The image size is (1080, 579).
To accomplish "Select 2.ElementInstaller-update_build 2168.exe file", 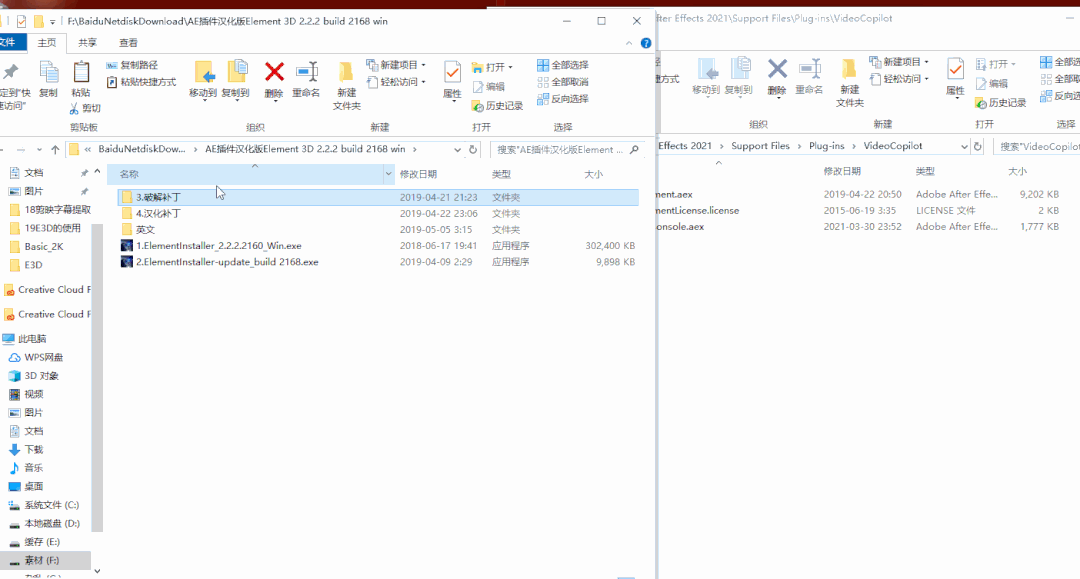I will click(x=378, y=262).
